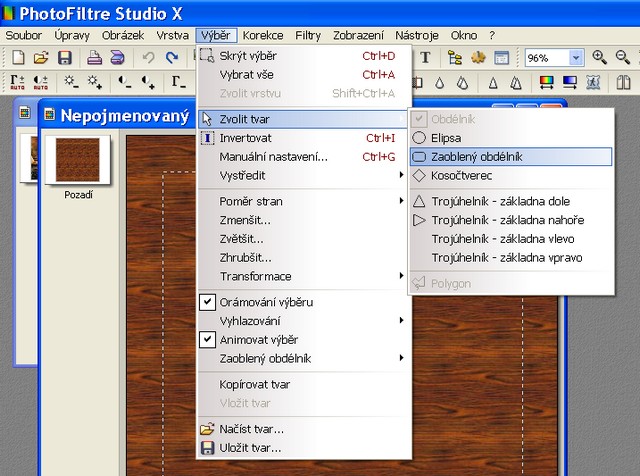This screenshot has height=476, width=640.
Task: Click Vybrat vše menu entry
Action: [x=303, y=75]
